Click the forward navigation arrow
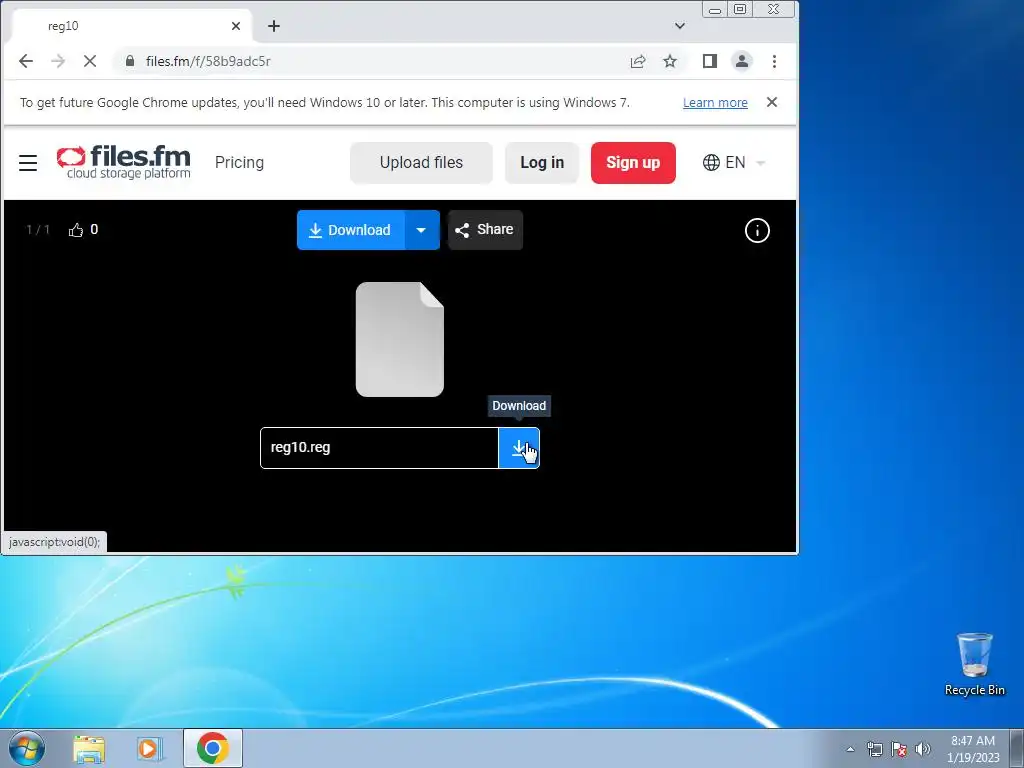This screenshot has height=768, width=1024. (x=58, y=61)
